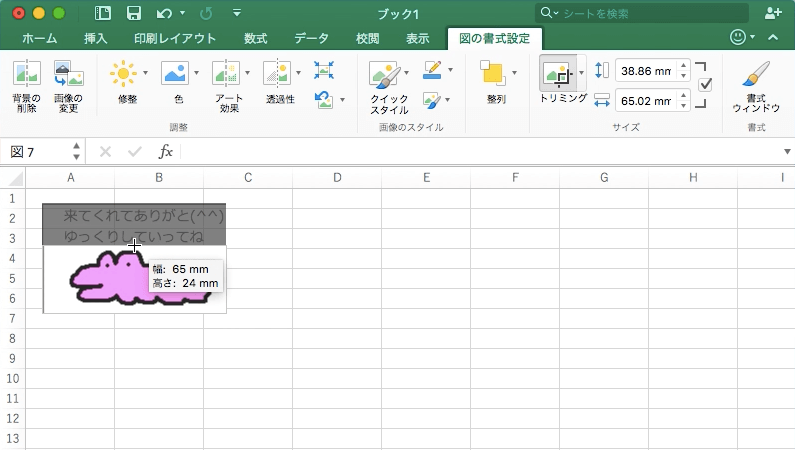Image resolution: width=795 pixels, height=450 pixels.
Task: Switch to the ホーム tab
Action: tap(40, 39)
